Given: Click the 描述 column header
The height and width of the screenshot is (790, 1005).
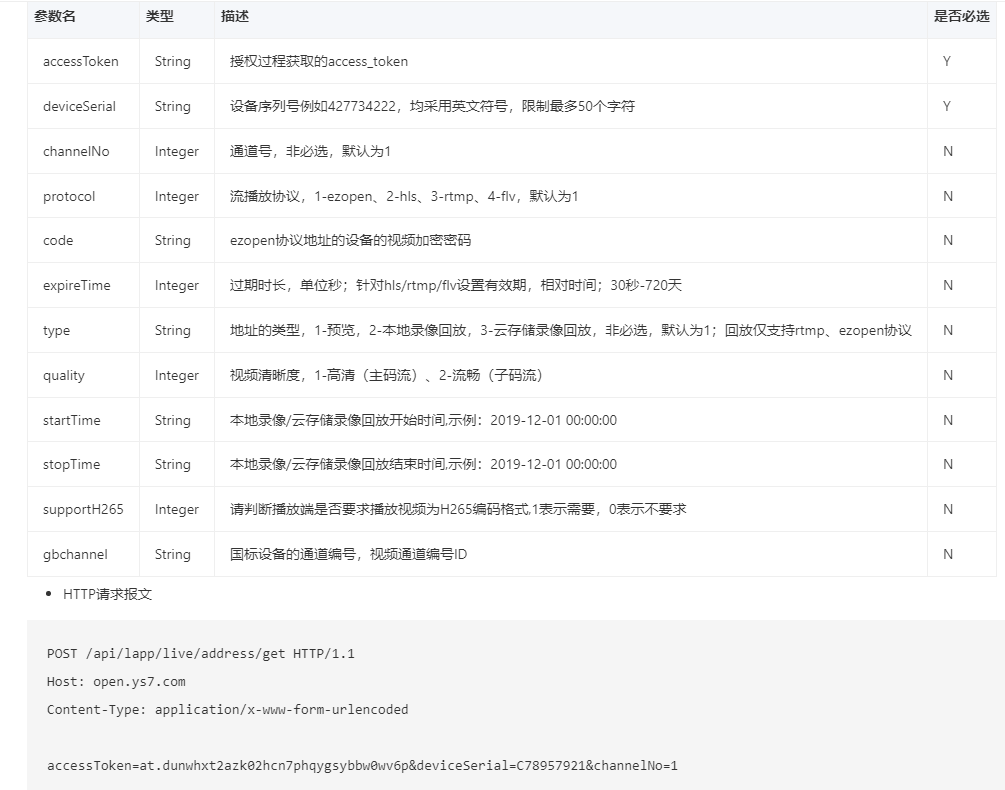Looking at the screenshot, I should tap(235, 17).
